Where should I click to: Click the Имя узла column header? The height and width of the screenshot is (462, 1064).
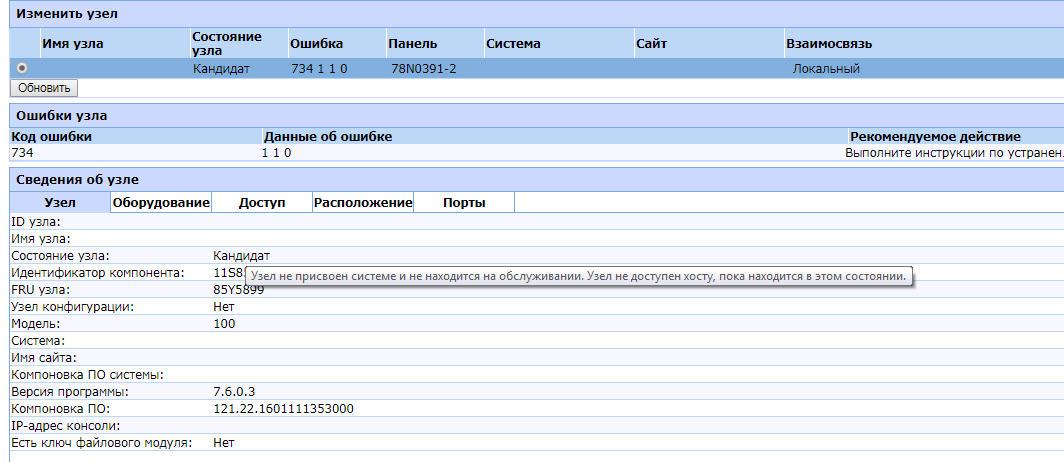coord(72,44)
